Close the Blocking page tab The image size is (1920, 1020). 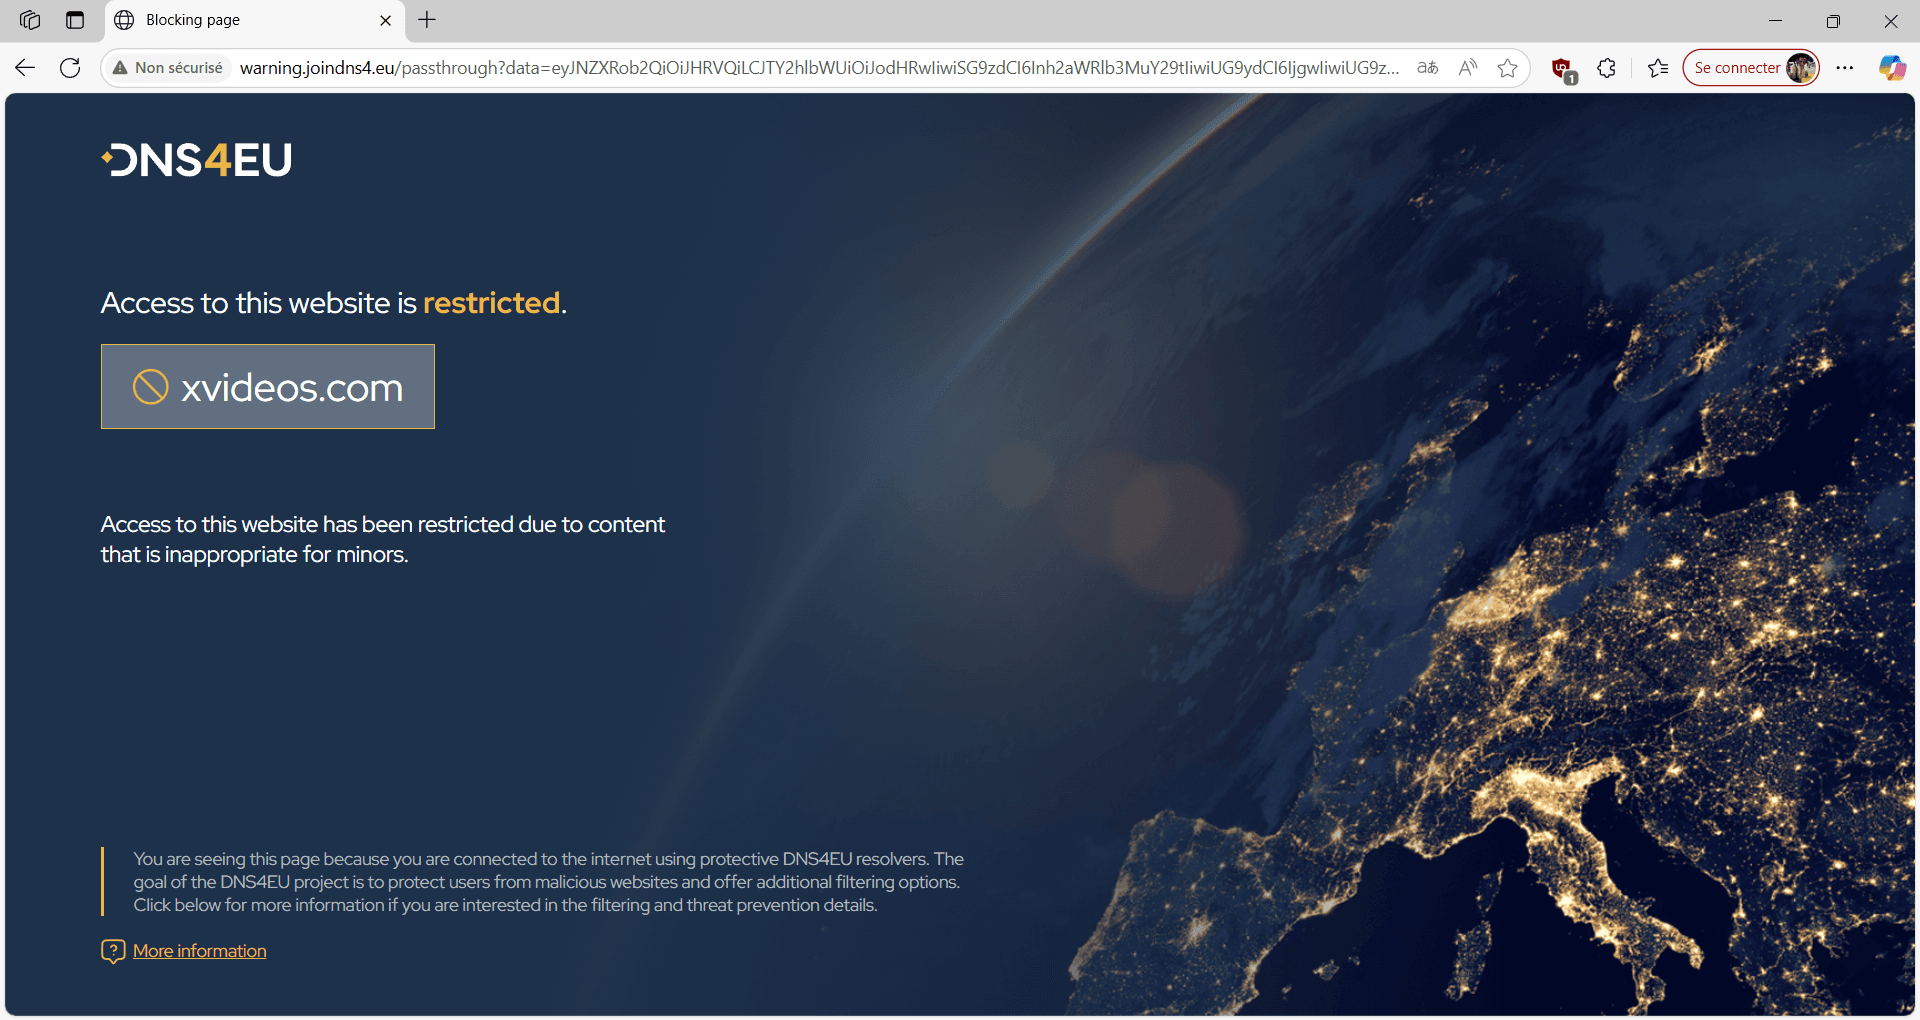[385, 20]
